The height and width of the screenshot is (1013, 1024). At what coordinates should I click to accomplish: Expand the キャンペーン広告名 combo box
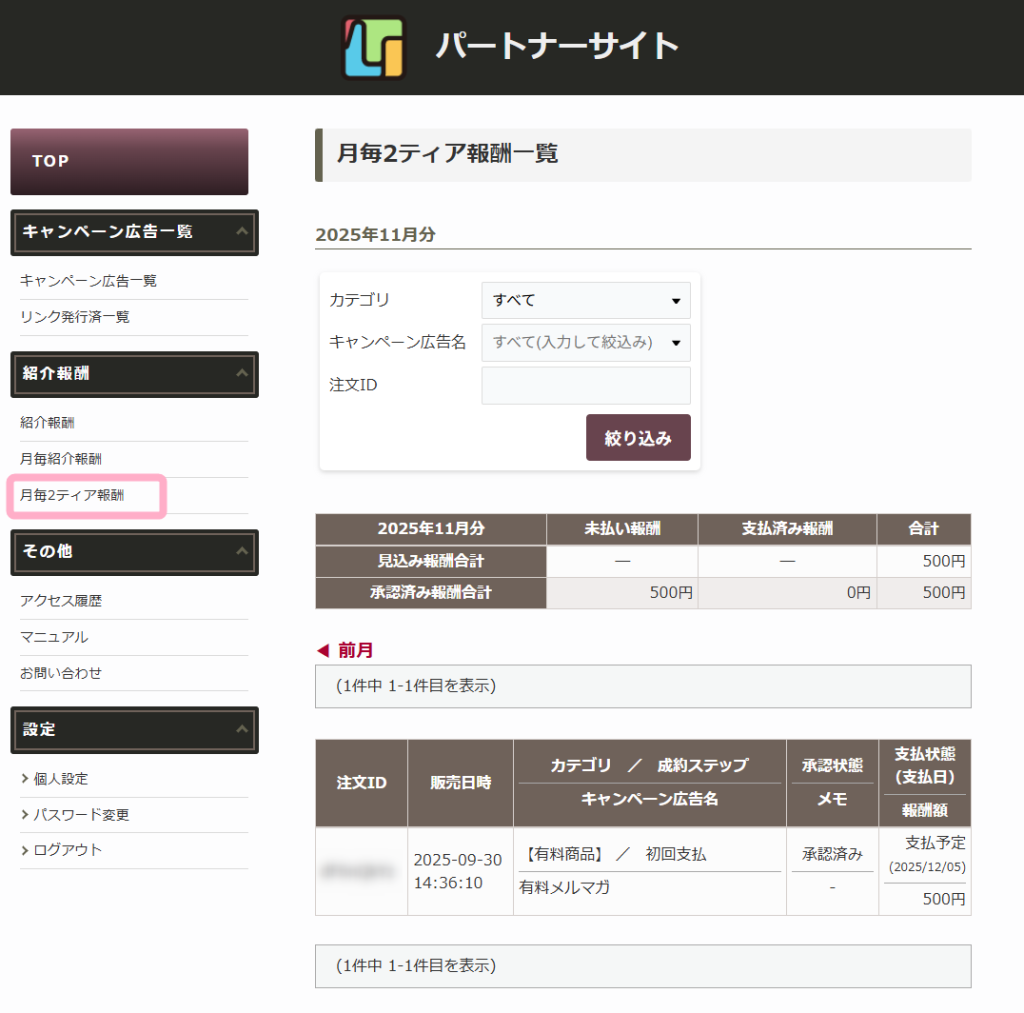pos(585,342)
